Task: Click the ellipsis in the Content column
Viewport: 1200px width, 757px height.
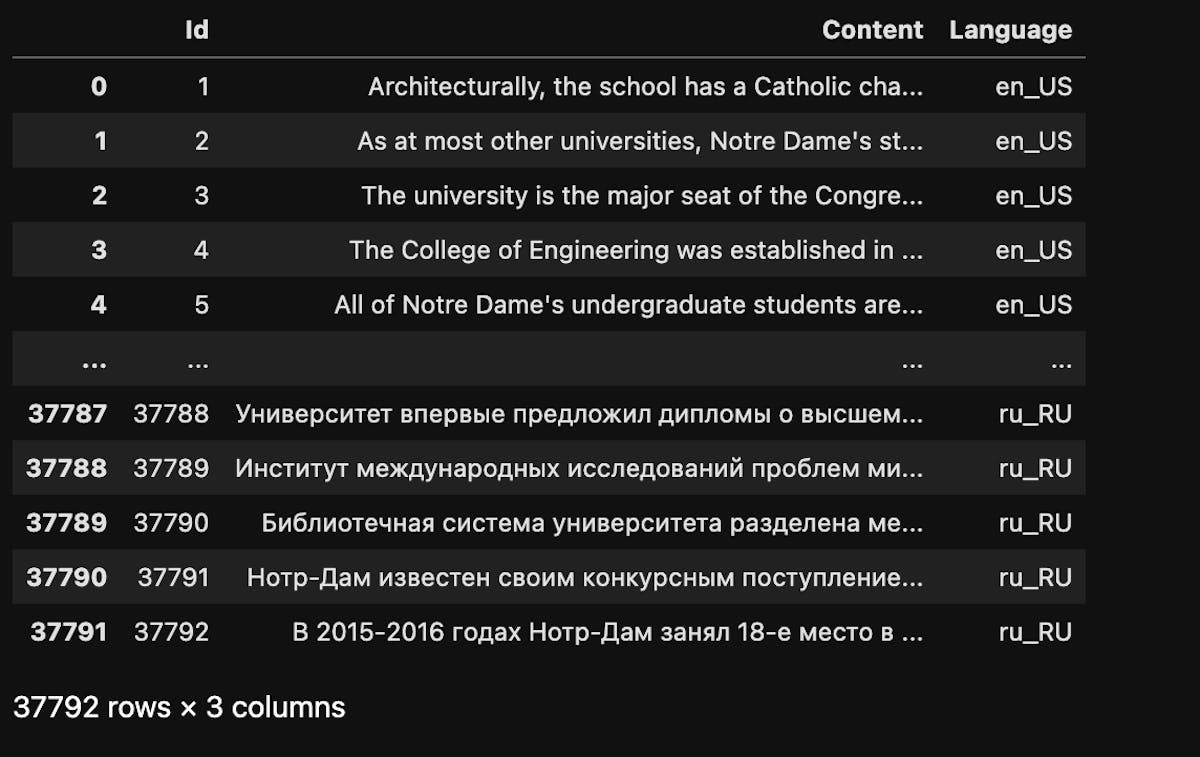Action: [911, 361]
